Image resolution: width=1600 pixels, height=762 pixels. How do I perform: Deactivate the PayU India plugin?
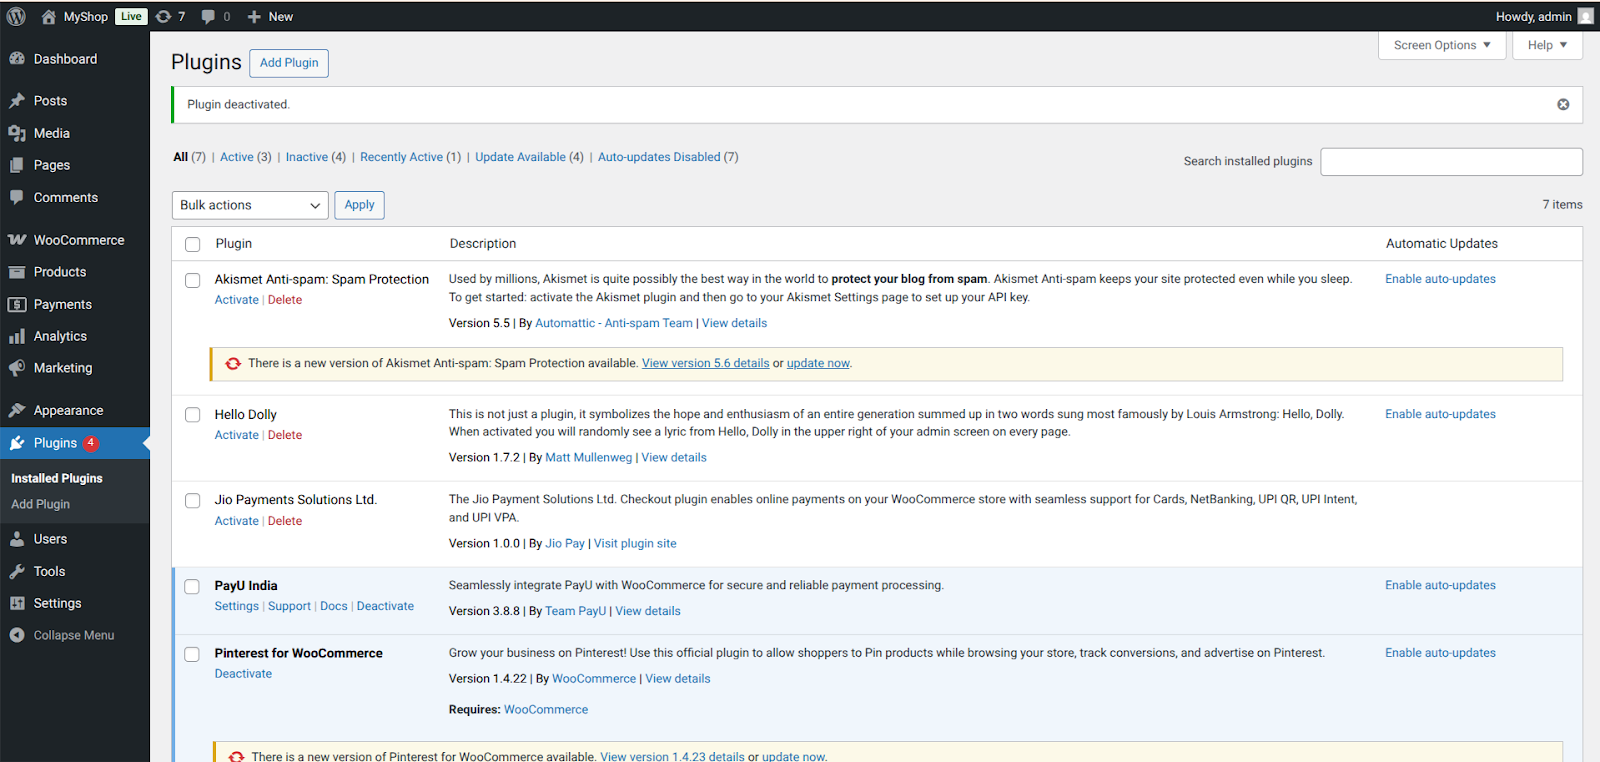point(385,606)
